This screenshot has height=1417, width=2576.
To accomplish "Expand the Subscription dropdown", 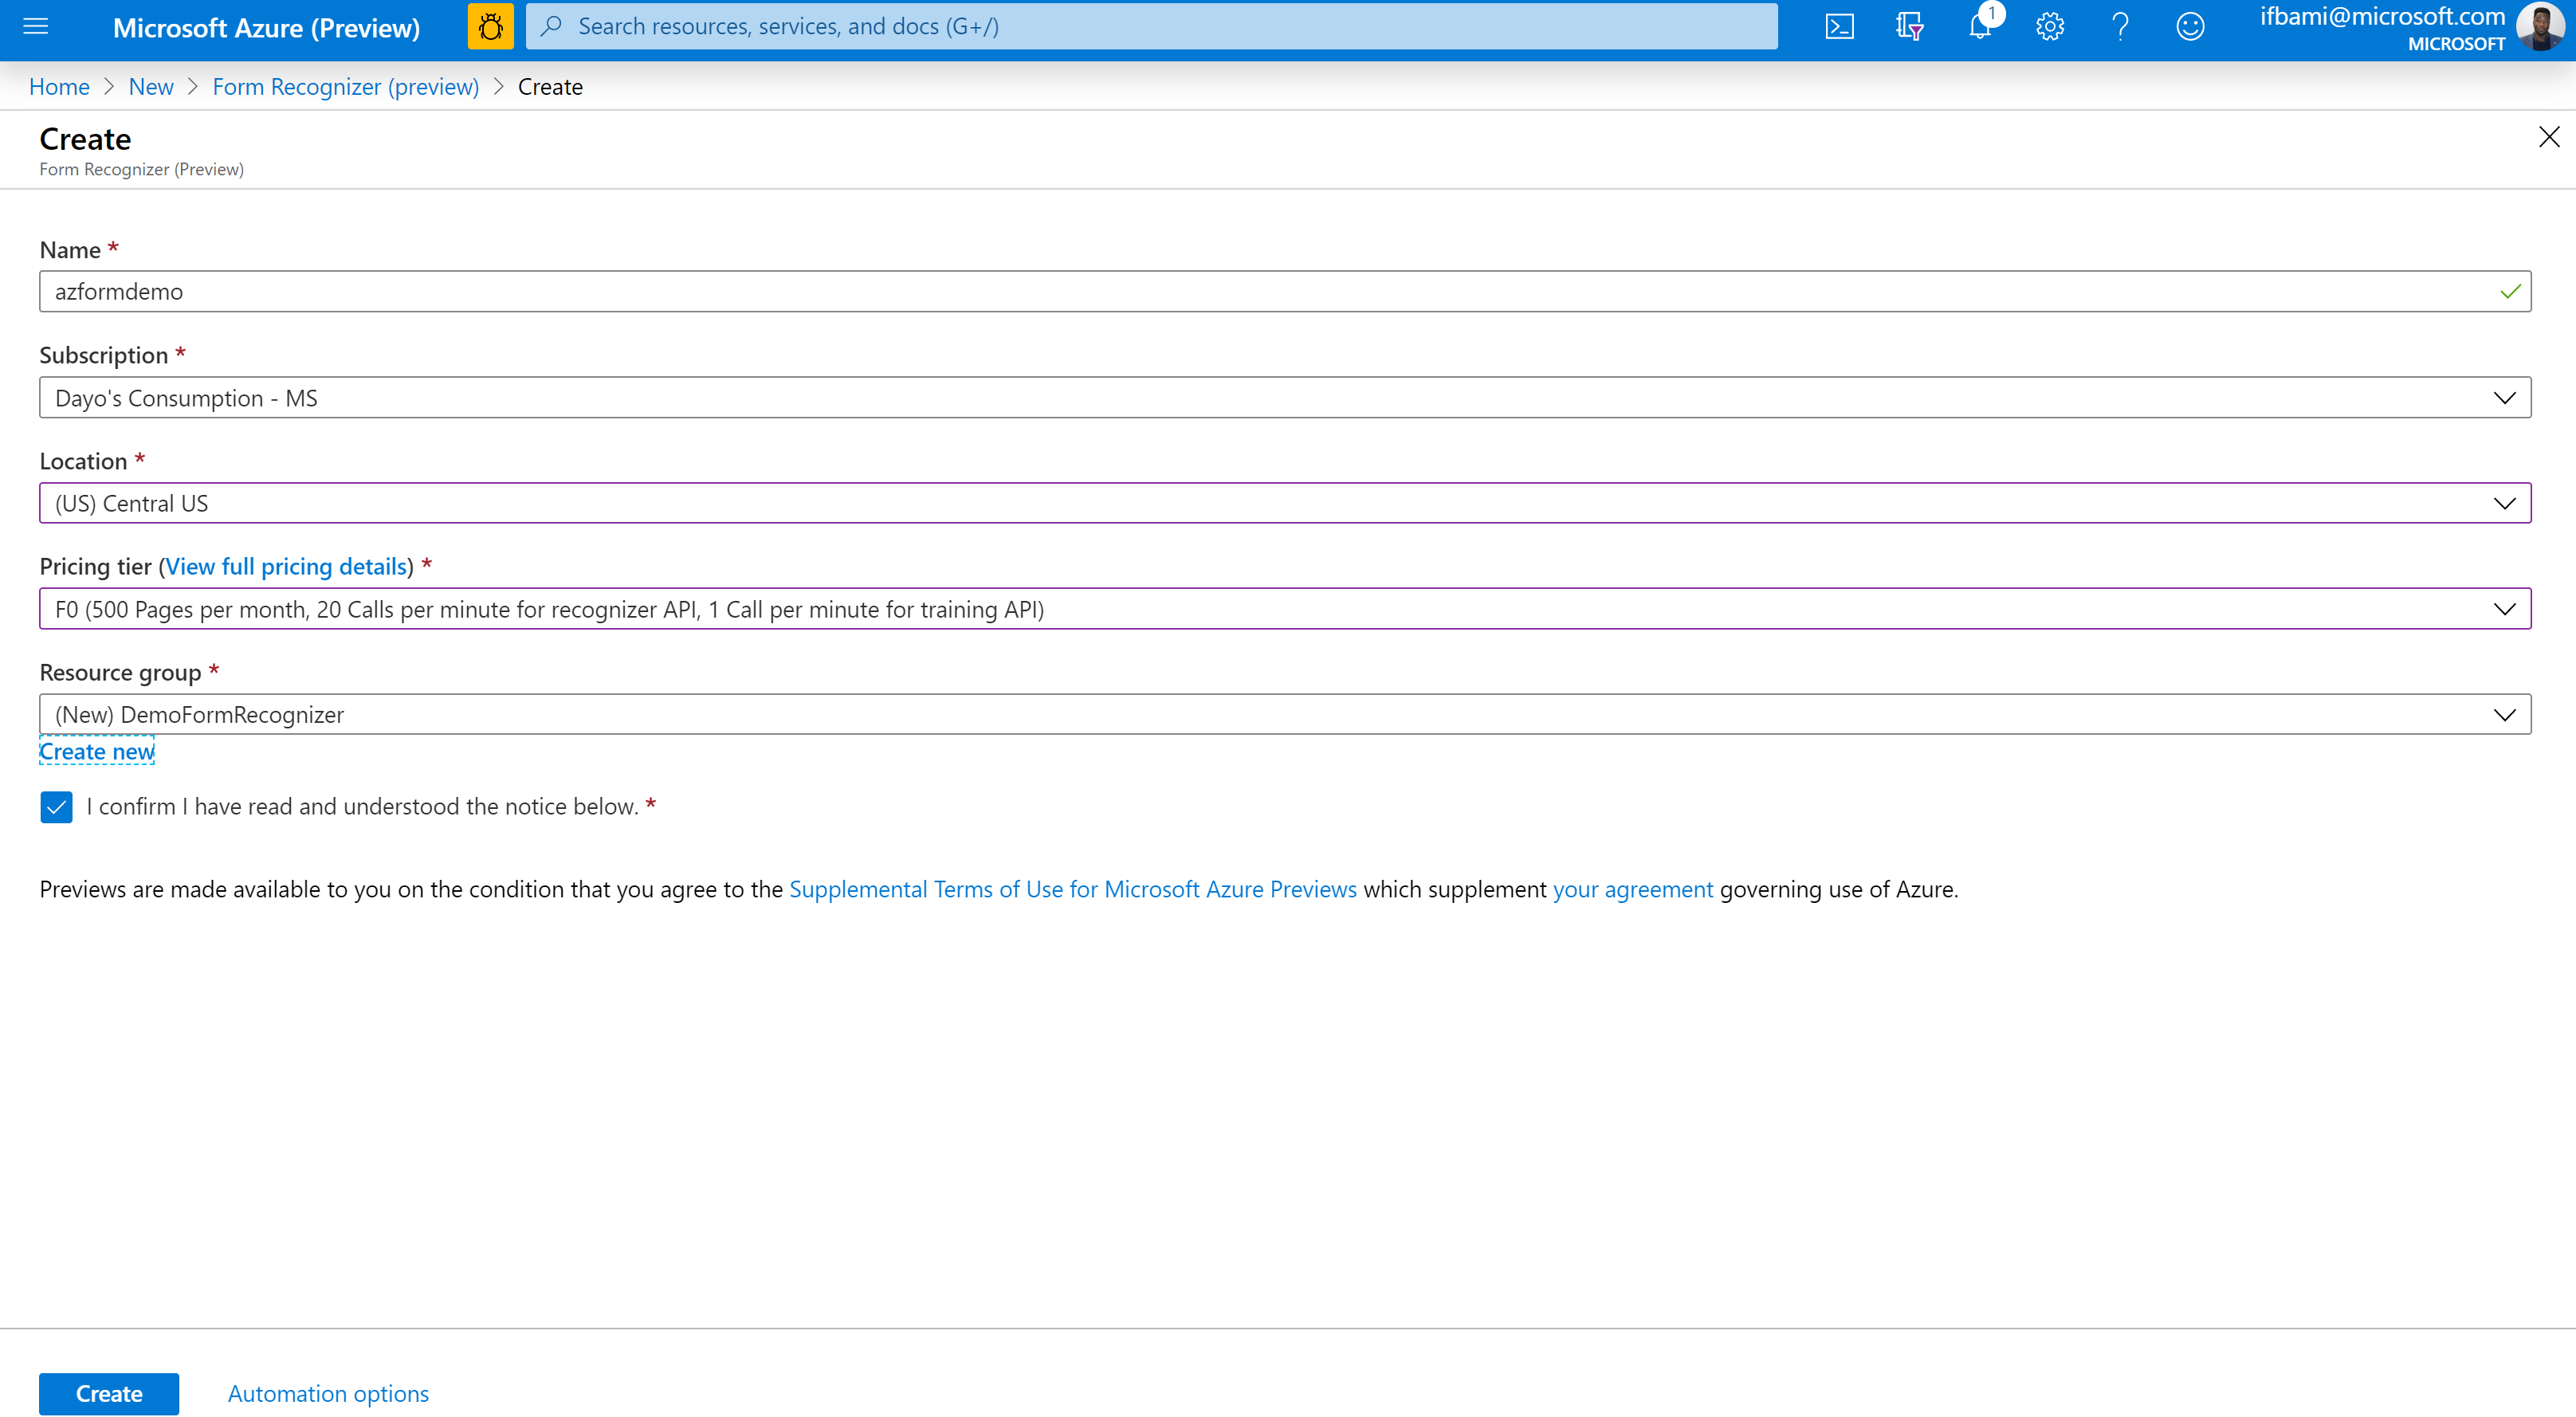I will [x=1285, y=398].
